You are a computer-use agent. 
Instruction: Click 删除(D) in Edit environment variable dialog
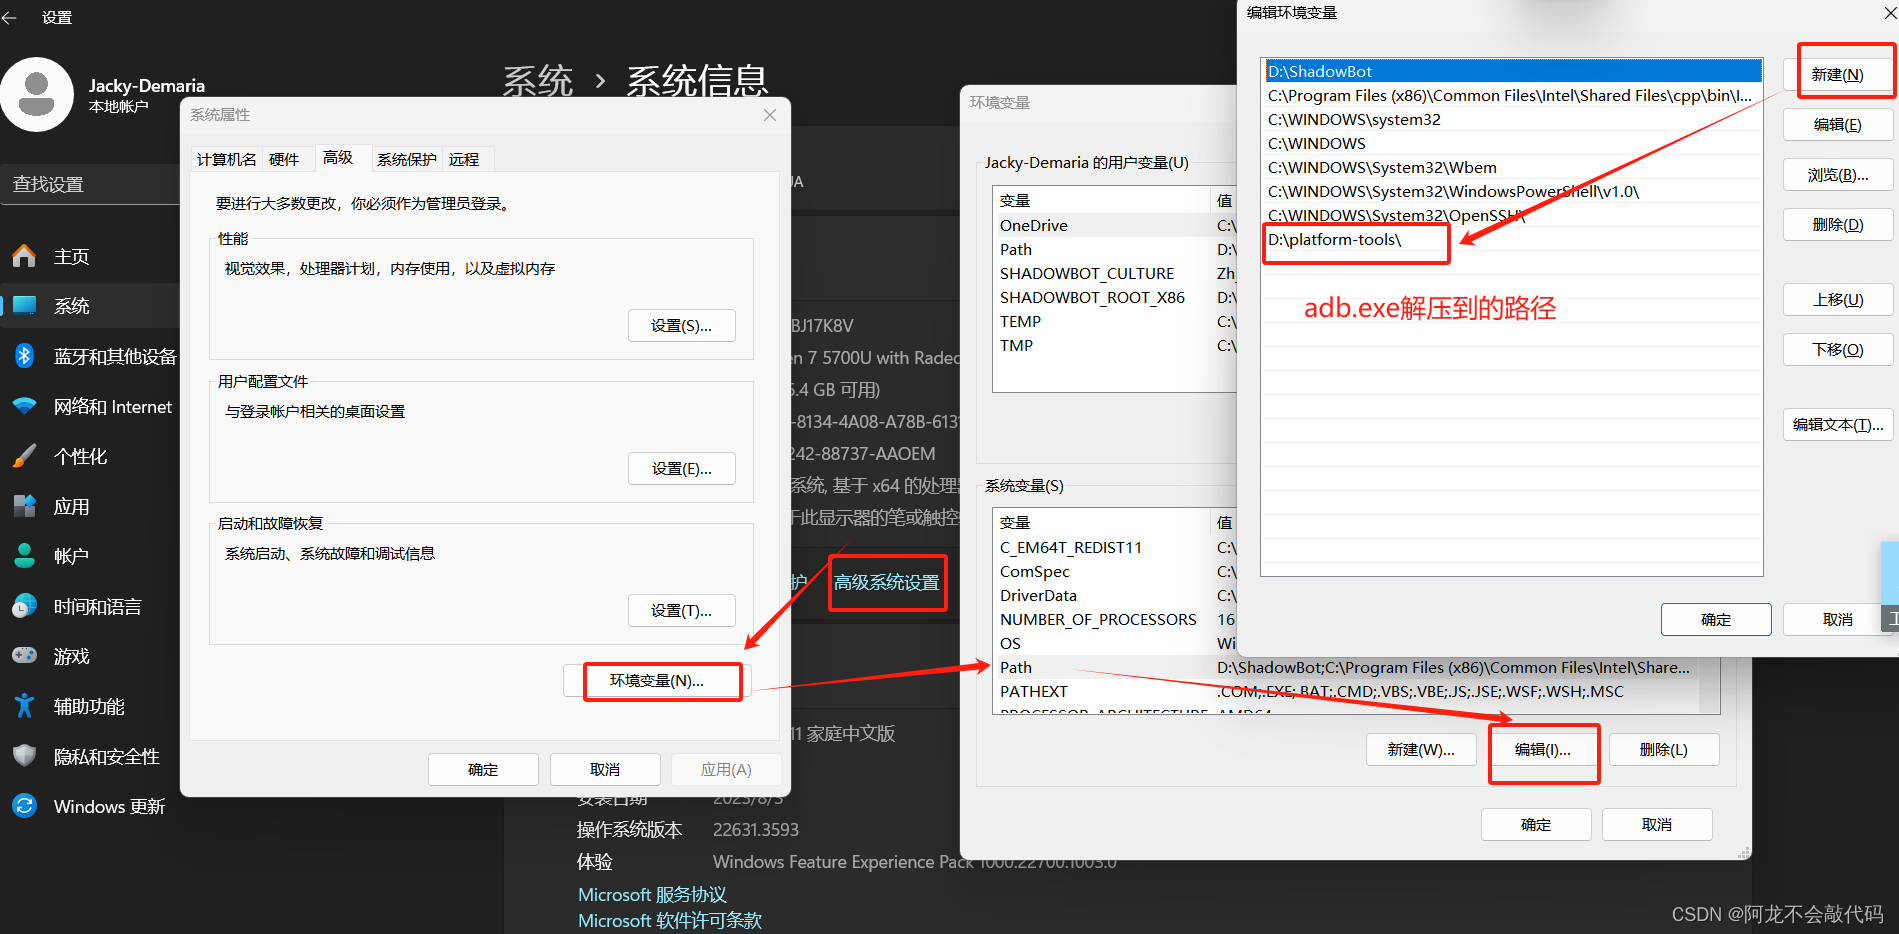[x=1838, y=225]
